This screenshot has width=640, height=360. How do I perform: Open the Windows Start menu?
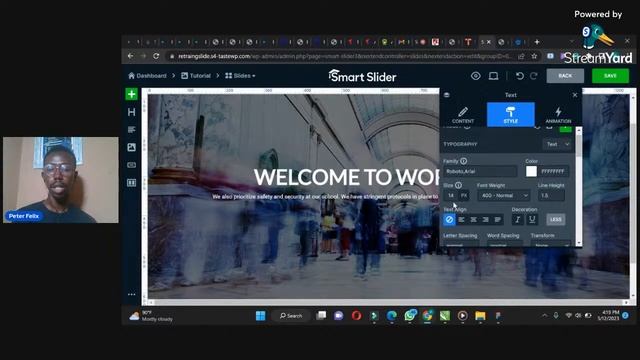click(x=260, y=316)
